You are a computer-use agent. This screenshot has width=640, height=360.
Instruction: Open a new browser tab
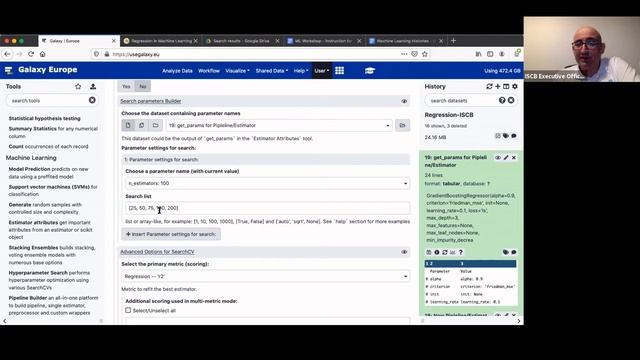tap(453, 41)
